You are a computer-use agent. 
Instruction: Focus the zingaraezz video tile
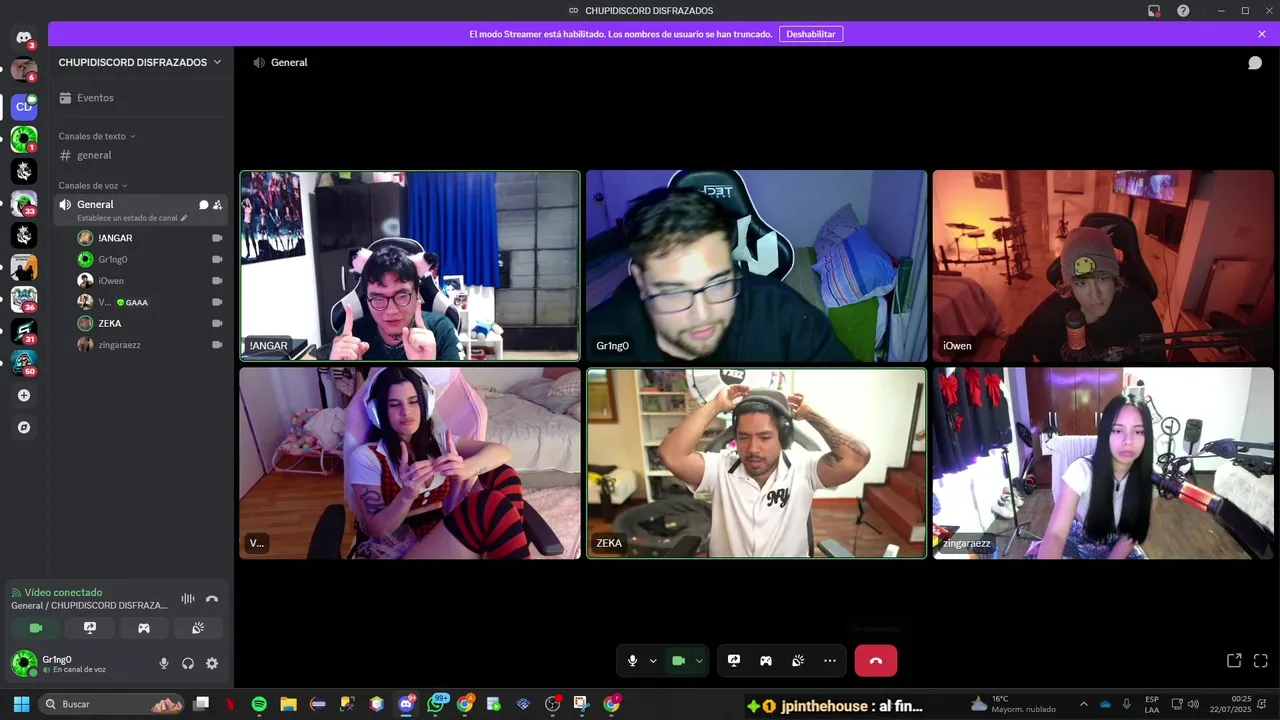pos(1103,463)
